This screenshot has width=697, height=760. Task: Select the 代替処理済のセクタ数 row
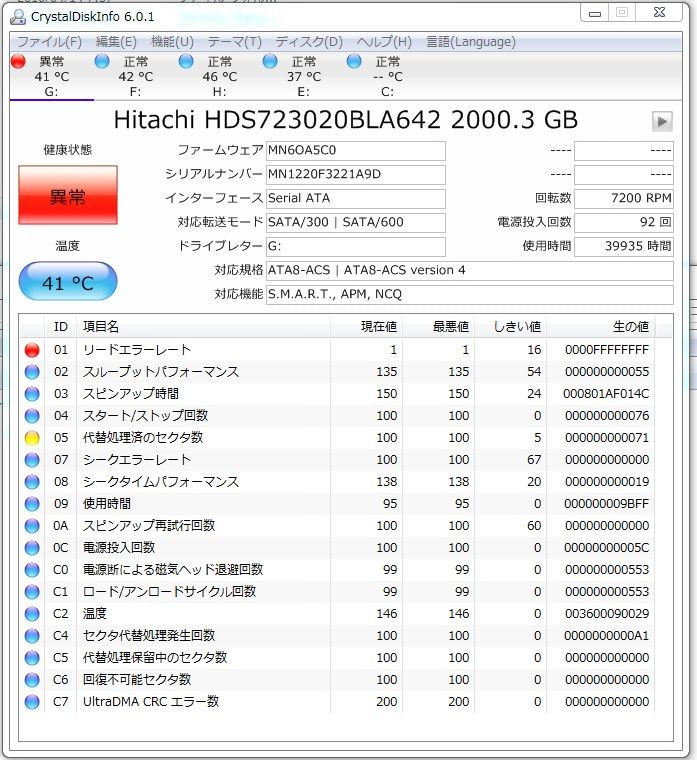tap(337, 438)
